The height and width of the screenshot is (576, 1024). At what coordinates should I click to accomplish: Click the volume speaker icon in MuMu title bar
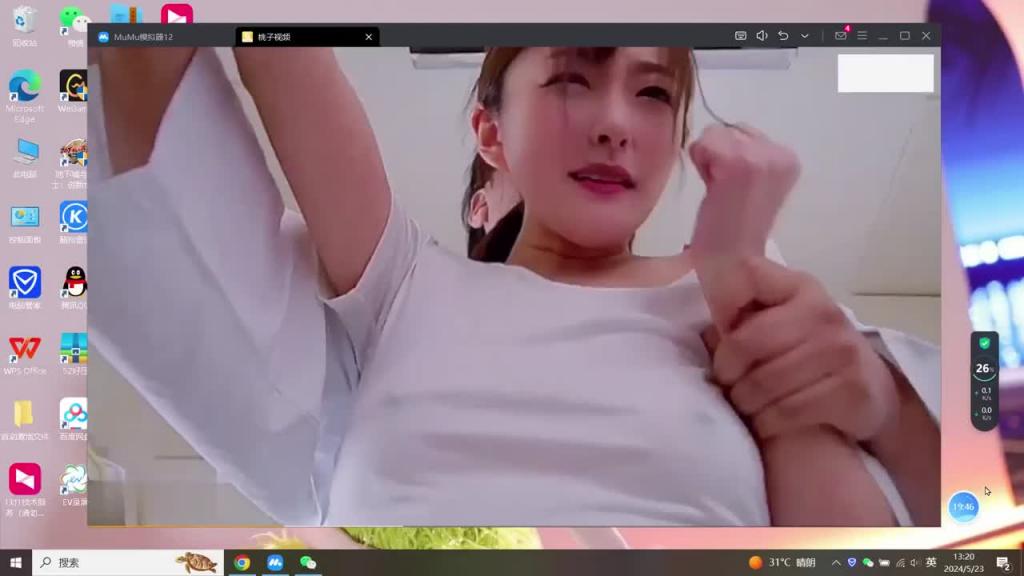(761, 36)
